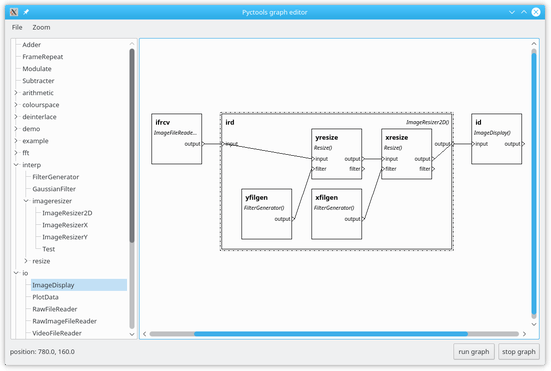Click the ird compound node title

click(x=229, y=122)
